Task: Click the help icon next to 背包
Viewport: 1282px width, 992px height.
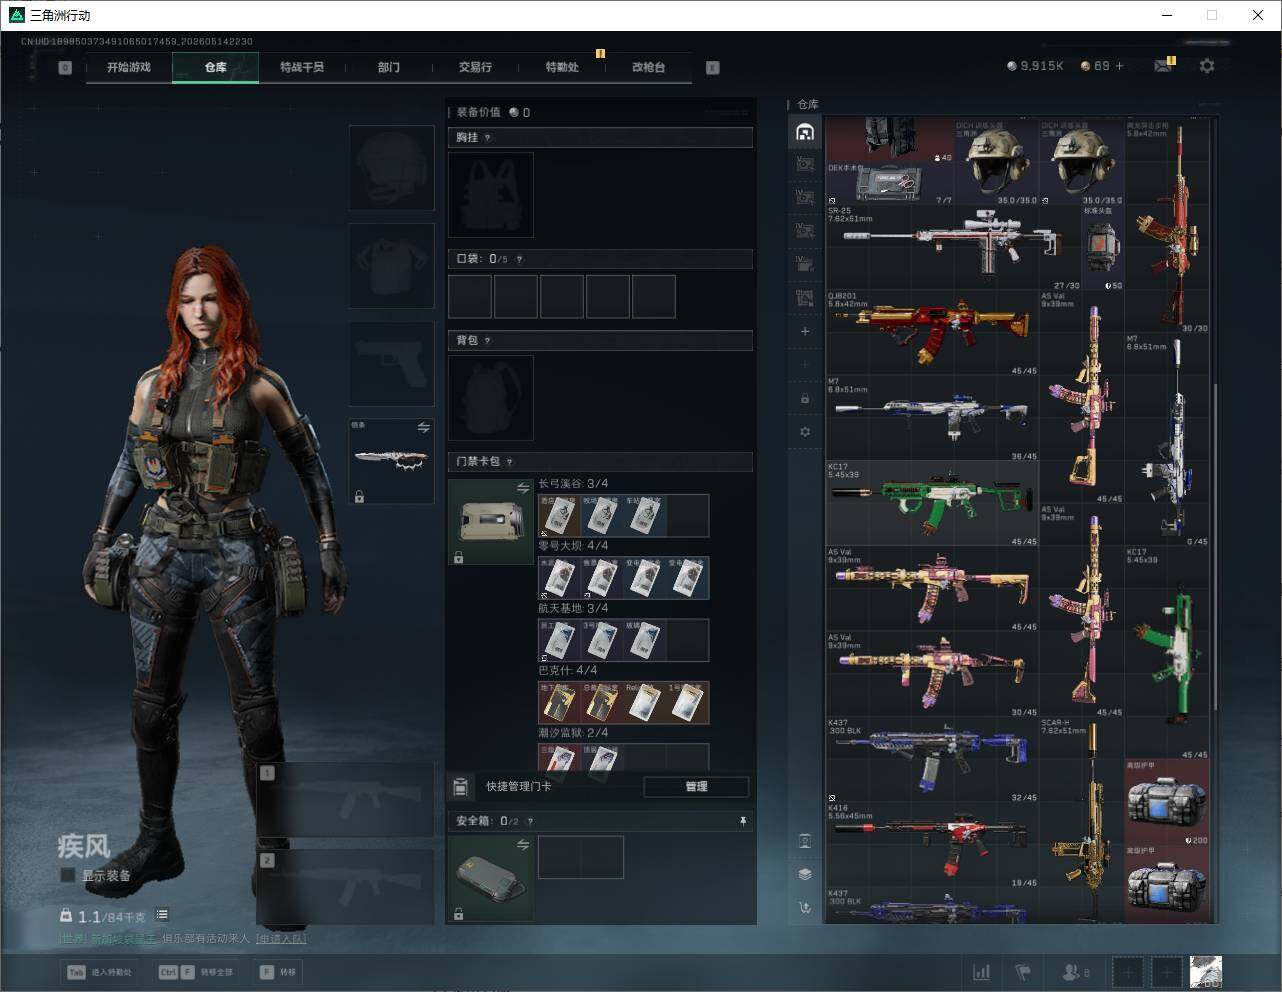Action: pyautogui.click(x=487, y=341)
